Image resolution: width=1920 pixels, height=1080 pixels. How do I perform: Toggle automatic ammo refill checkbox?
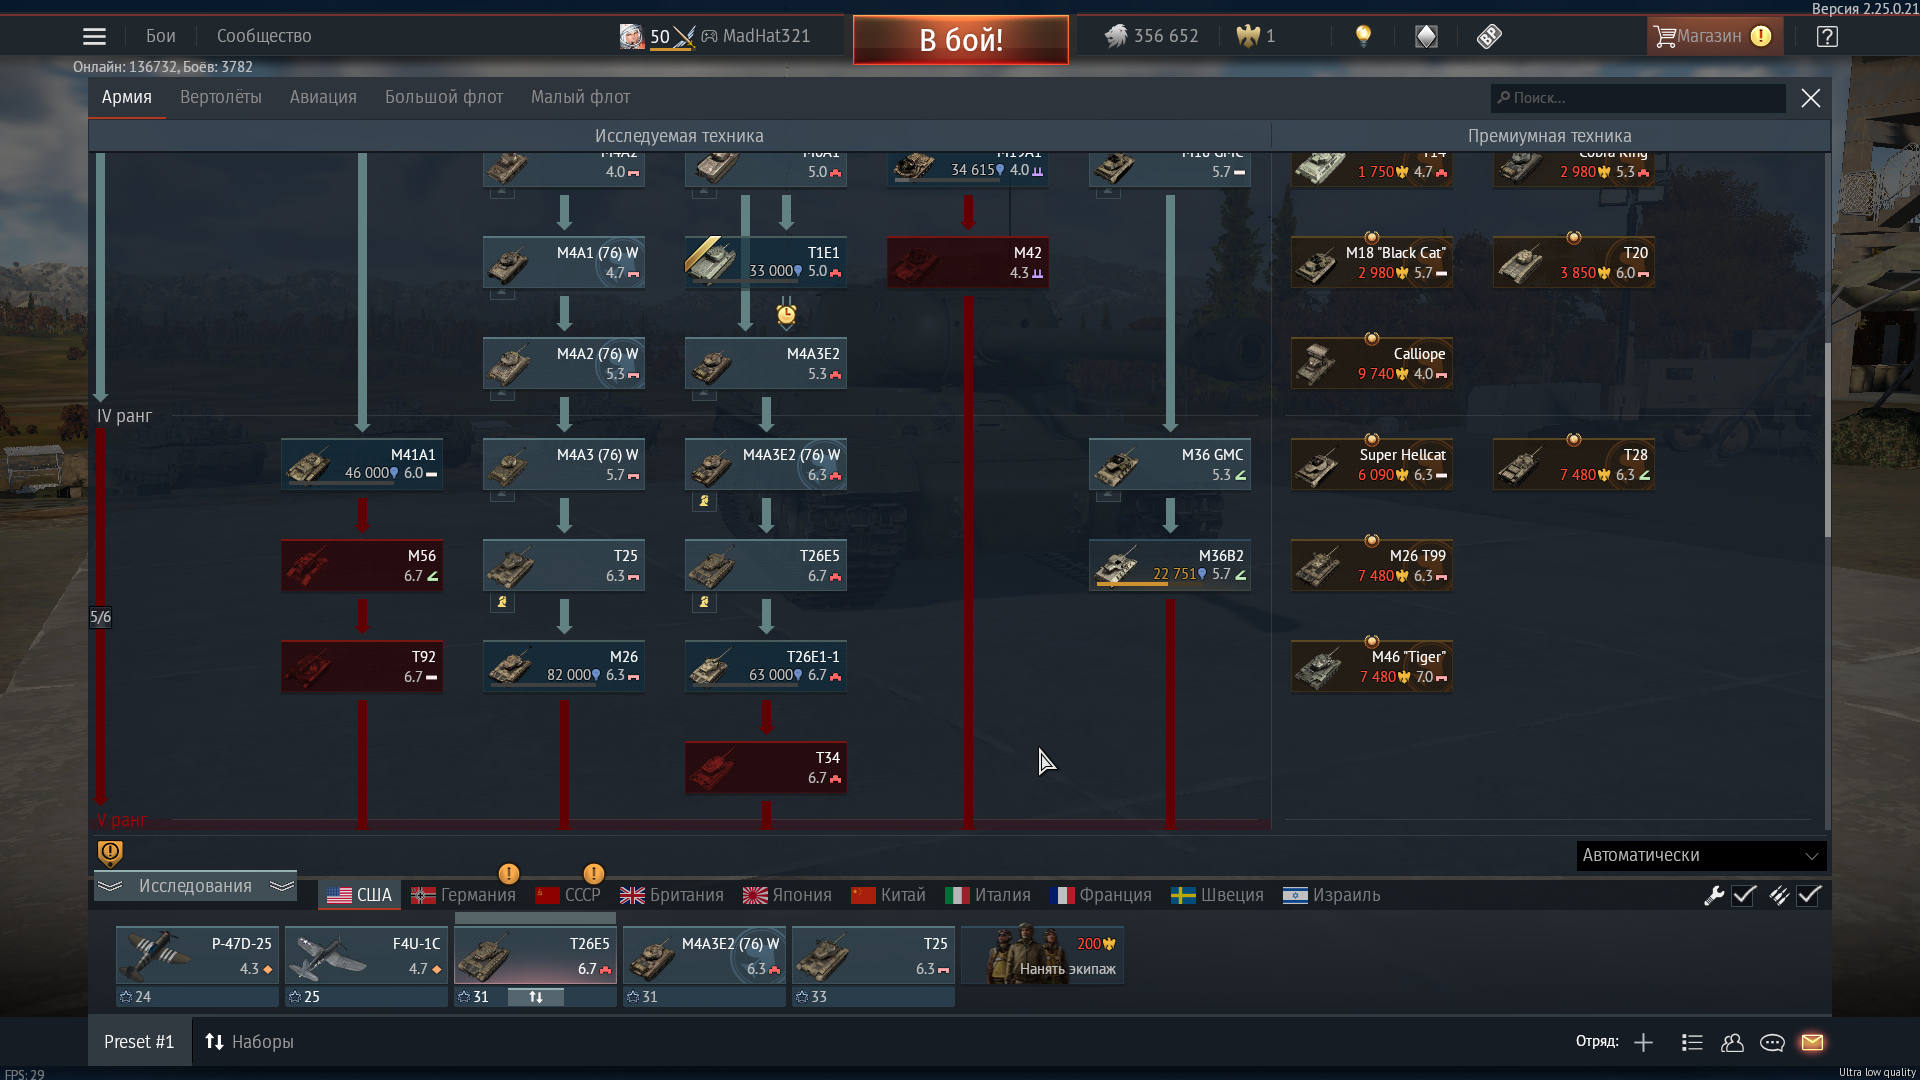(1808, 895)
